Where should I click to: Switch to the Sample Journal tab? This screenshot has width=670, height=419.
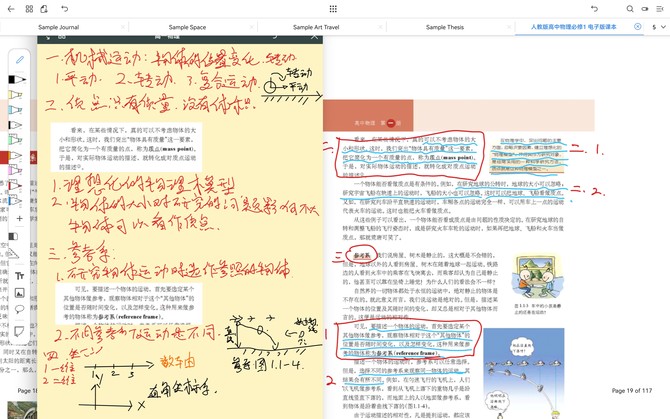point(60,27)
